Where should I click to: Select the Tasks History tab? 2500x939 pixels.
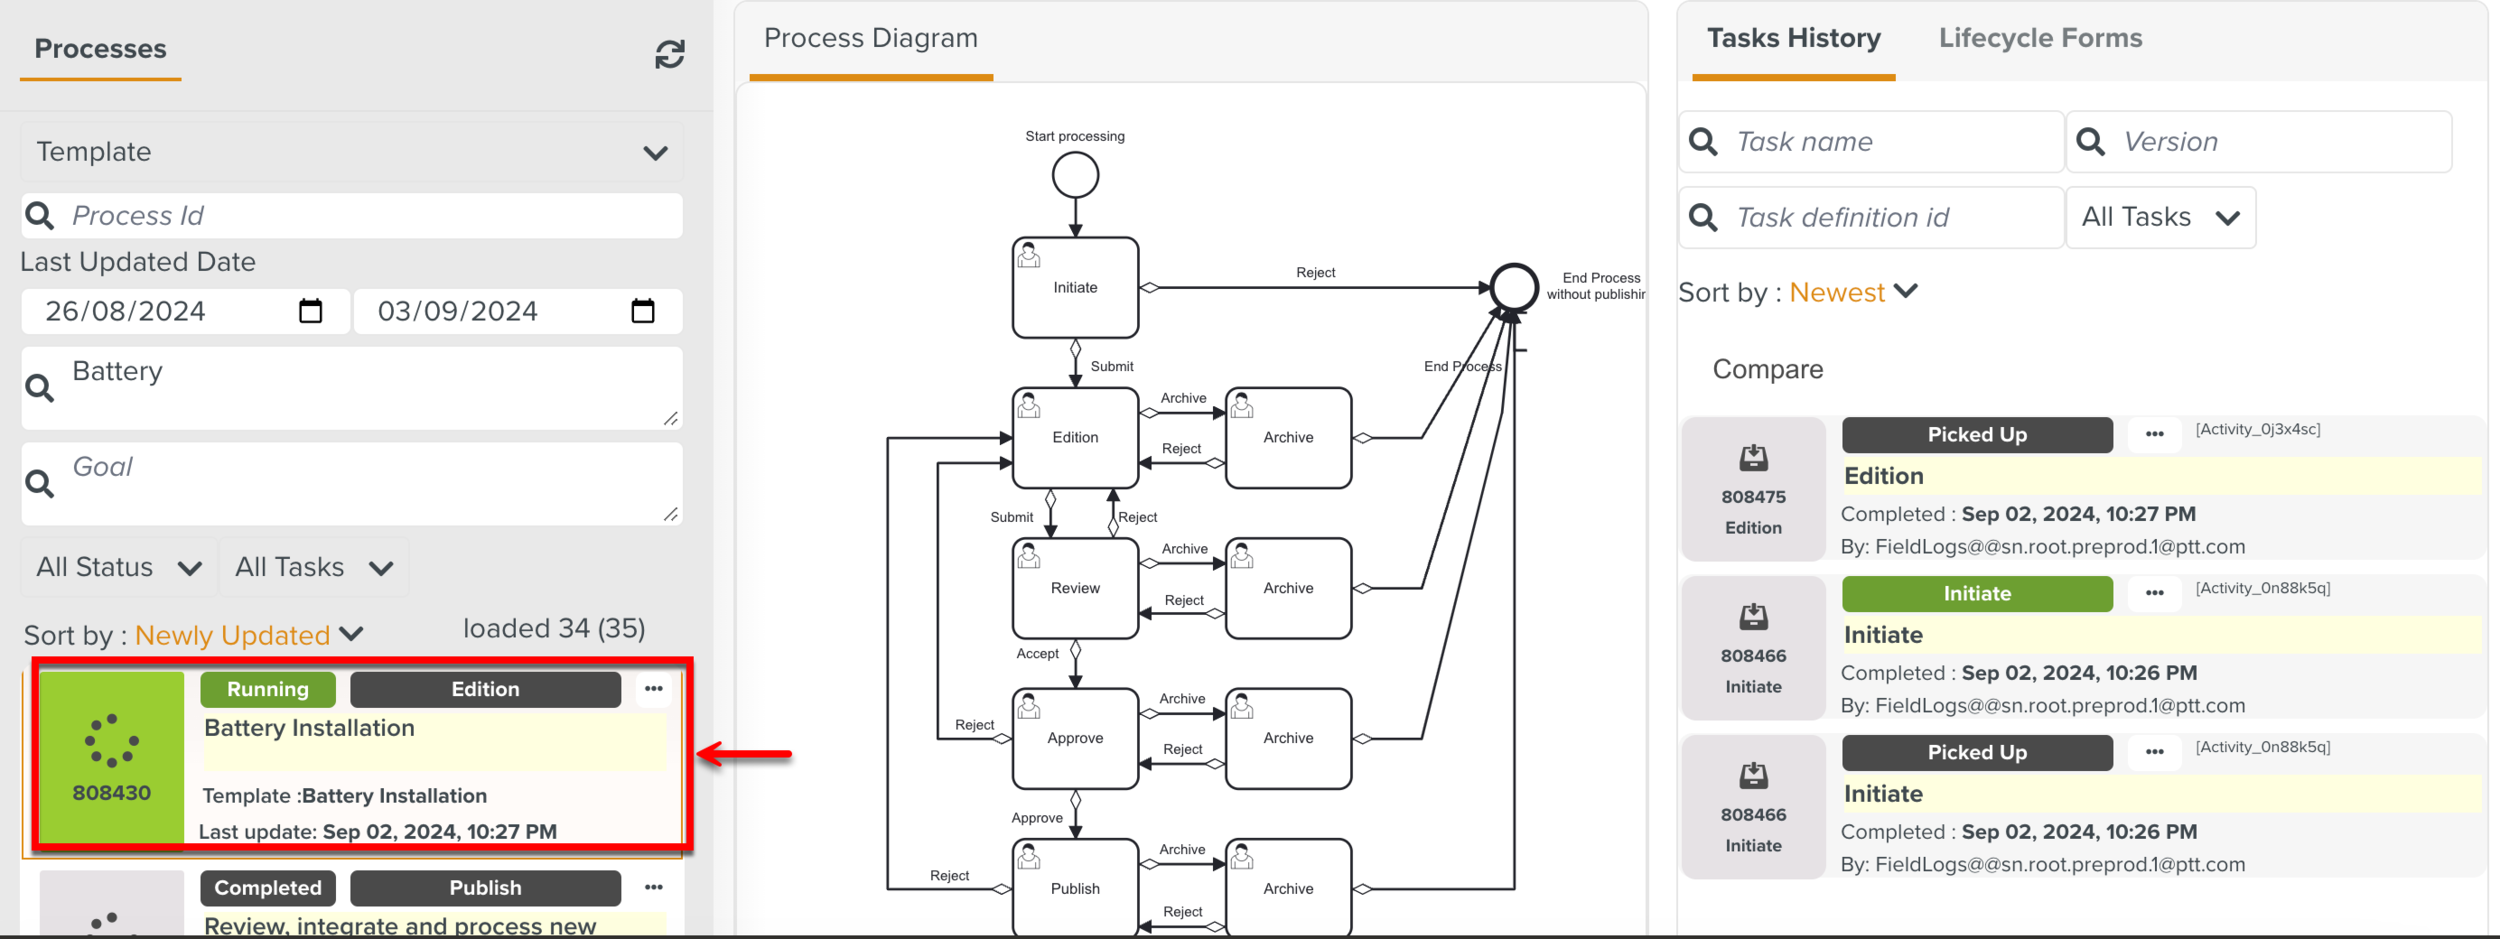coord(1792,38)
